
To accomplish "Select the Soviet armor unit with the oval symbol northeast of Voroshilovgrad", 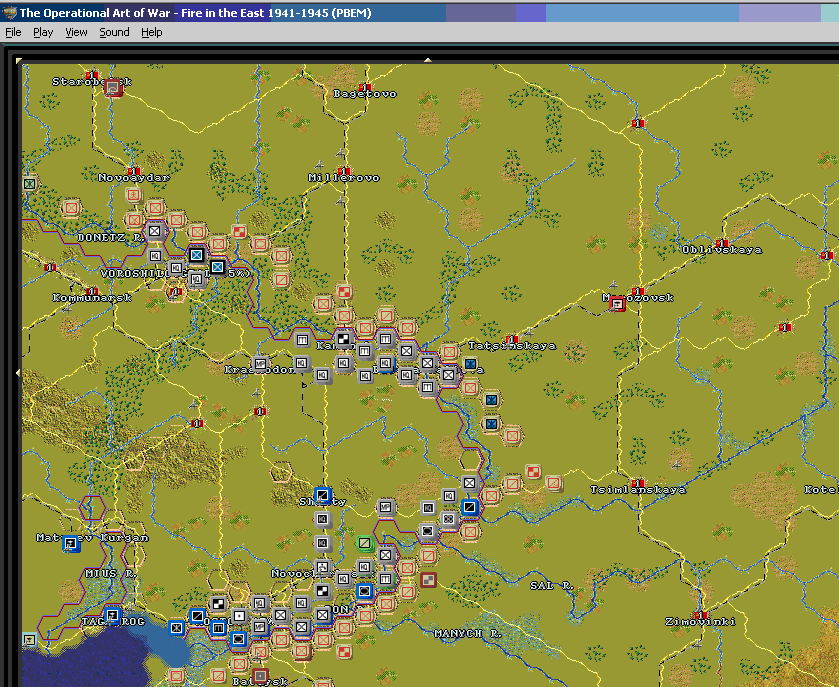I will point(261,244).
